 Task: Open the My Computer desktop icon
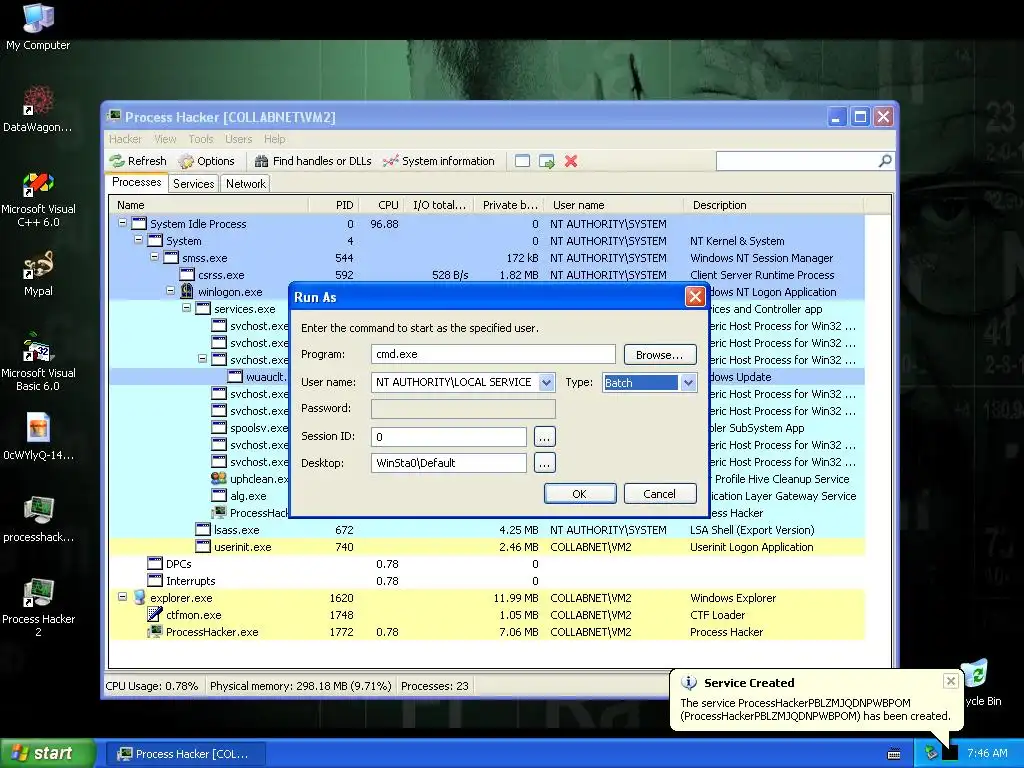click(38, 26)
